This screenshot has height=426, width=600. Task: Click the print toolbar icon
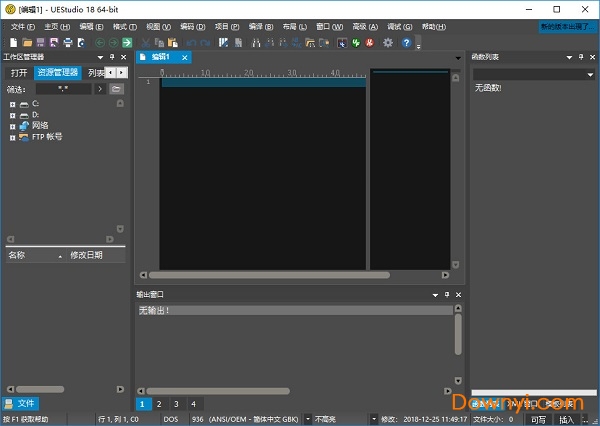coord(68,42)
